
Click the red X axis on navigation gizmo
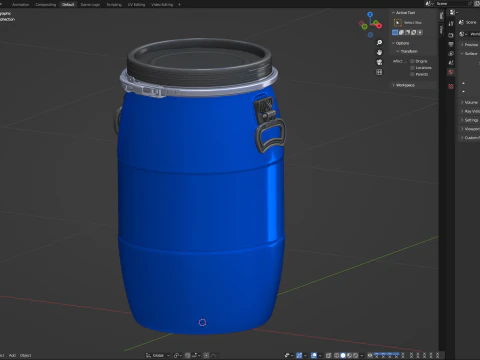379,26
